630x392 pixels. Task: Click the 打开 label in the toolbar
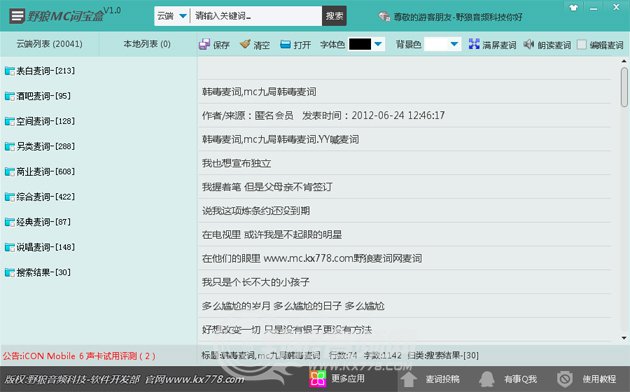[302, 45]
